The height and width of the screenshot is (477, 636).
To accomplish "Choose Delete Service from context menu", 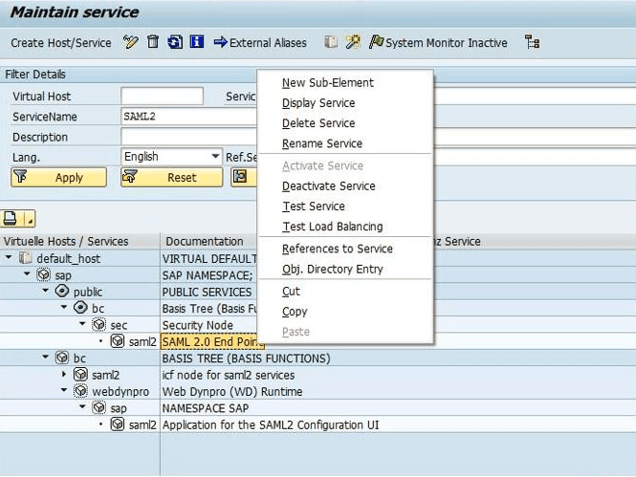I will point(318,123).
